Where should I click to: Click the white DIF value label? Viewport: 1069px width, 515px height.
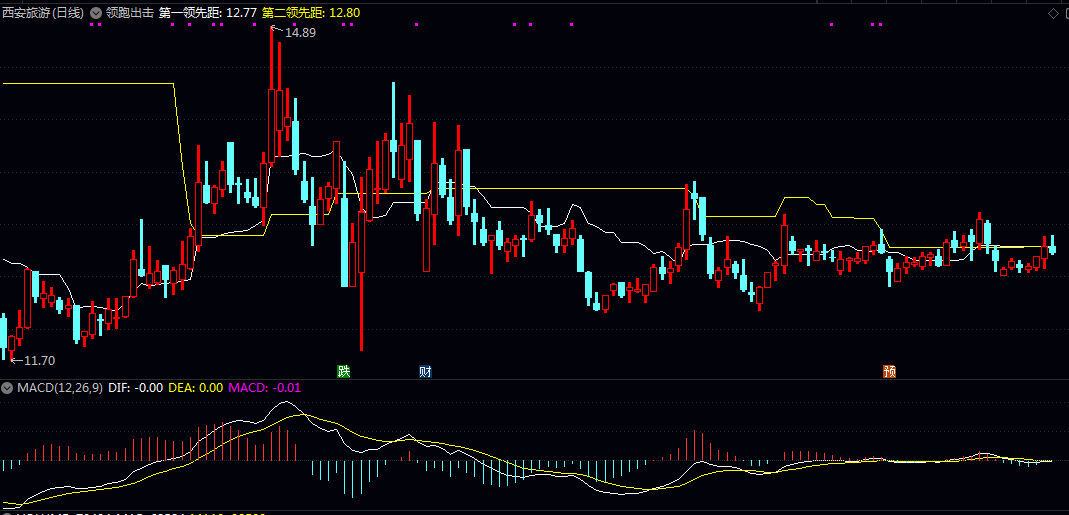pyautogui.click(x=133, y=387)
